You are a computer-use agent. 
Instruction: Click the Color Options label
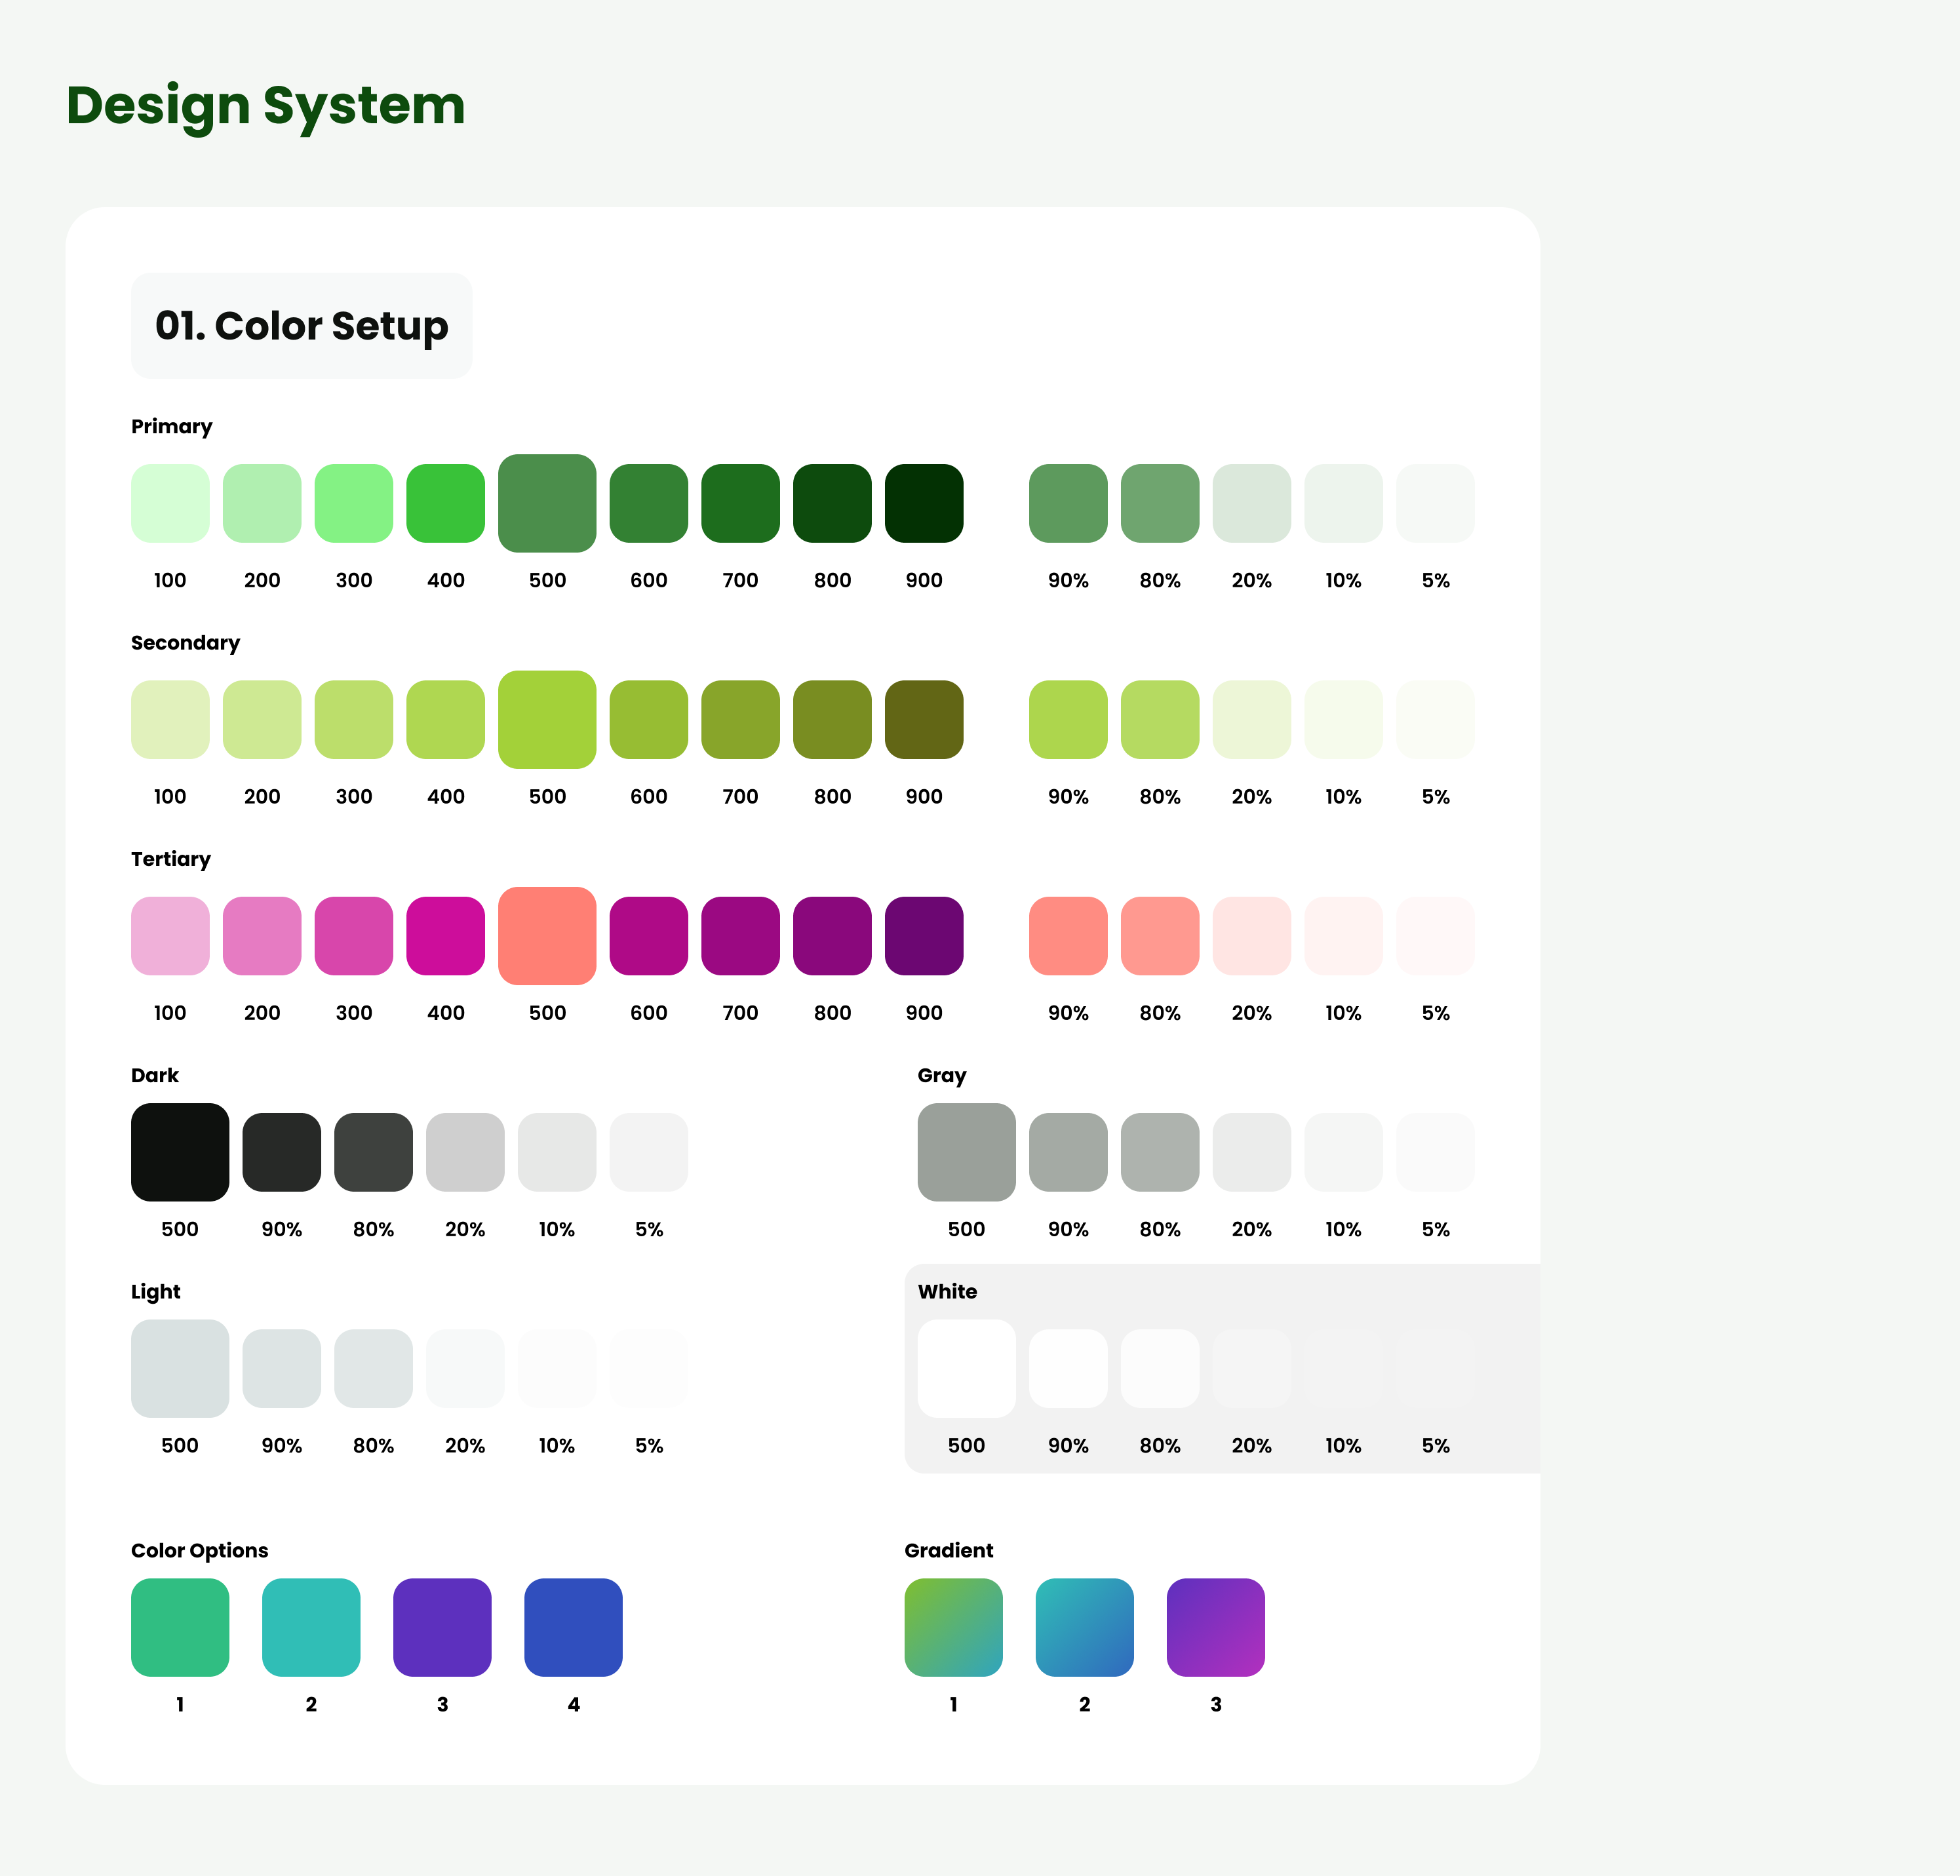point(200,1551)
